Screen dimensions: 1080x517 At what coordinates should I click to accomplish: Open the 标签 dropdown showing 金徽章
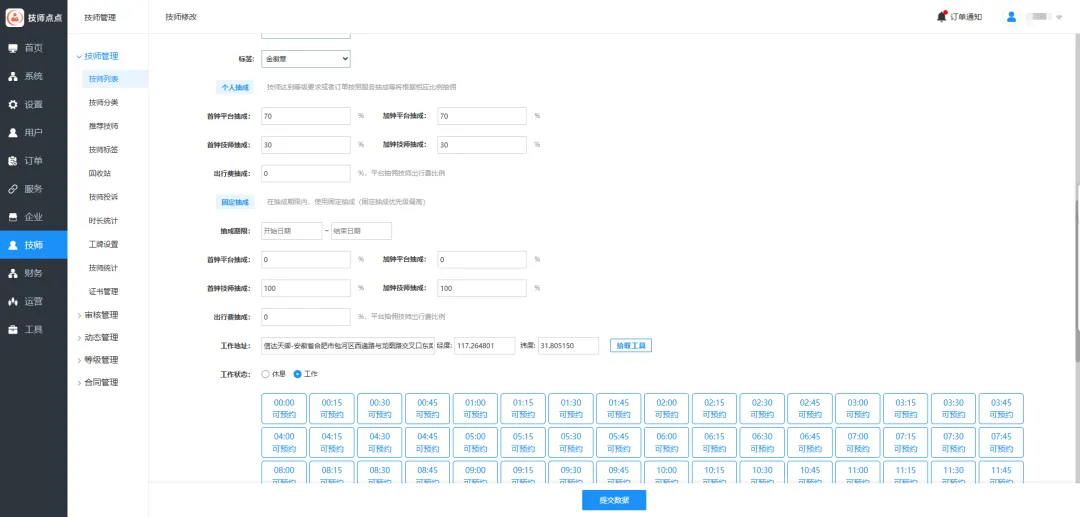305,59
